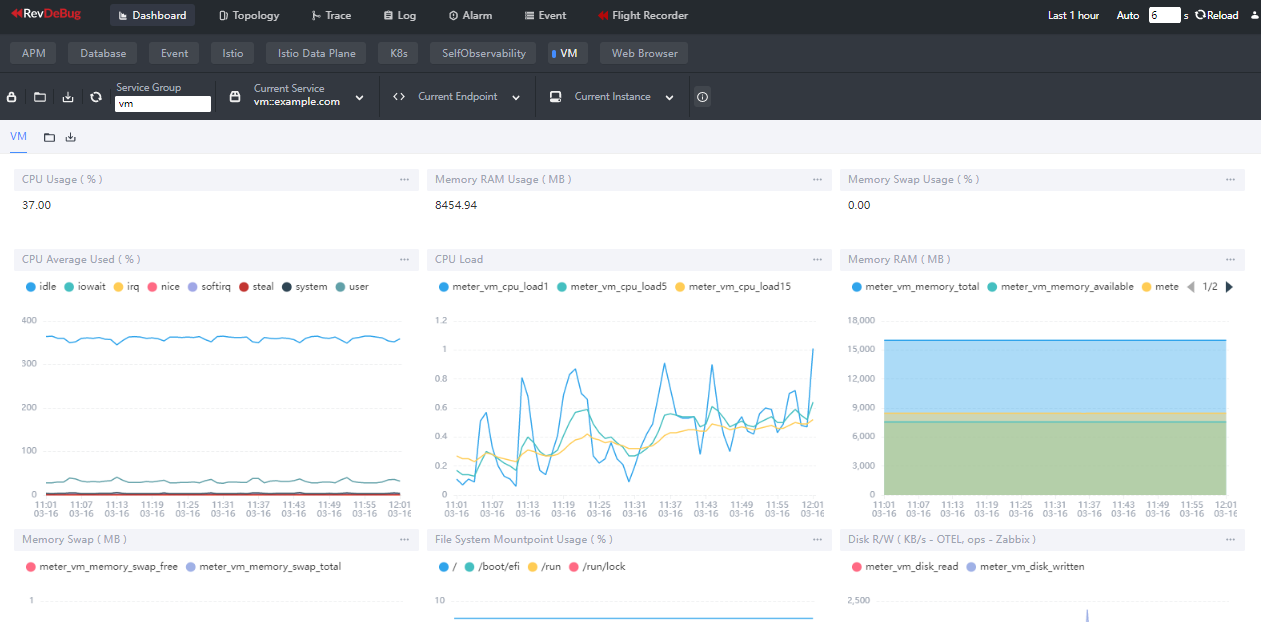Click the lock icon in dashboard toolbar
The height and width of the screenshot is (628, 1261).
point(12,97)
